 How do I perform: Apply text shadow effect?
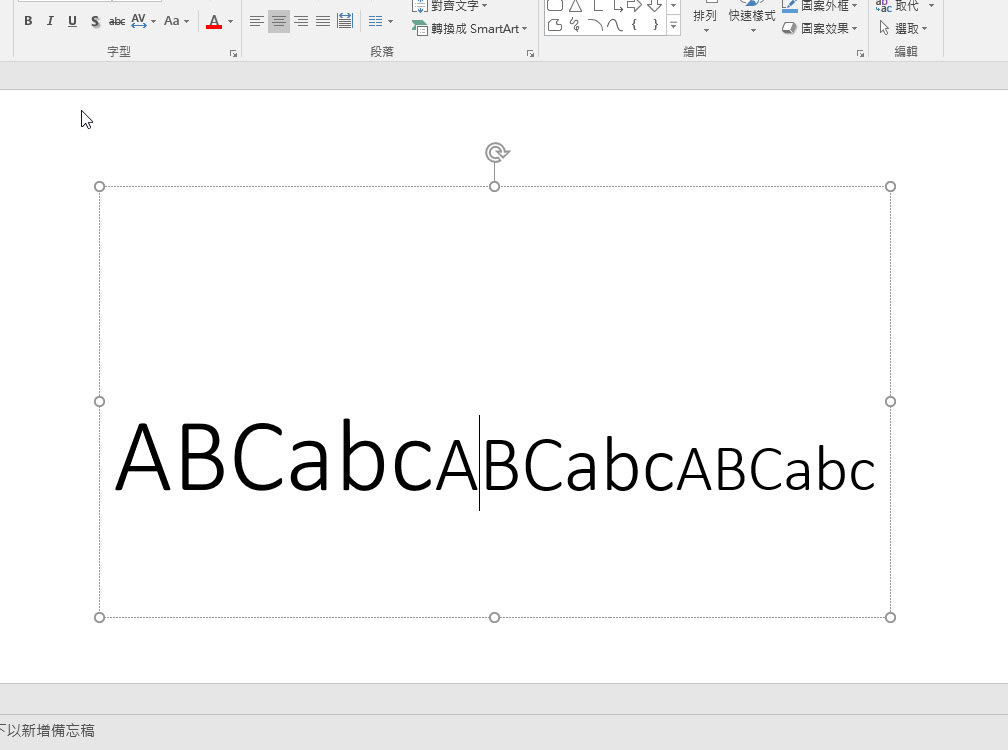pyautogui.click(x=95, y=21)
